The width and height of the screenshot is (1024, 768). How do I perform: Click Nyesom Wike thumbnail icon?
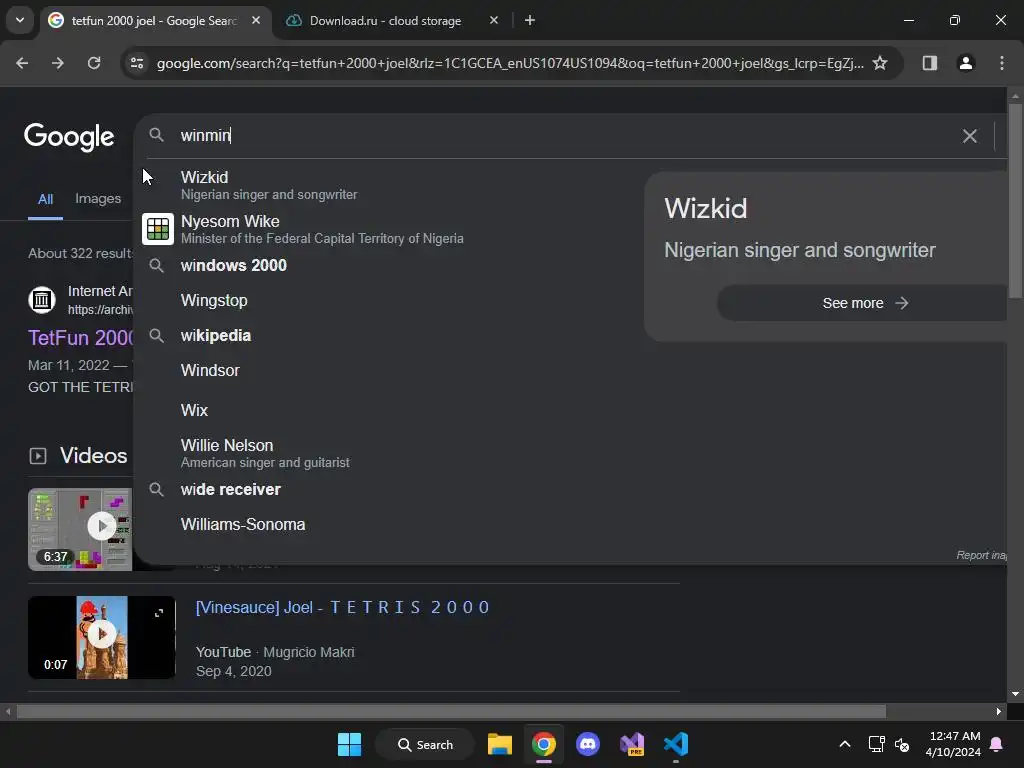coord(158,229)
